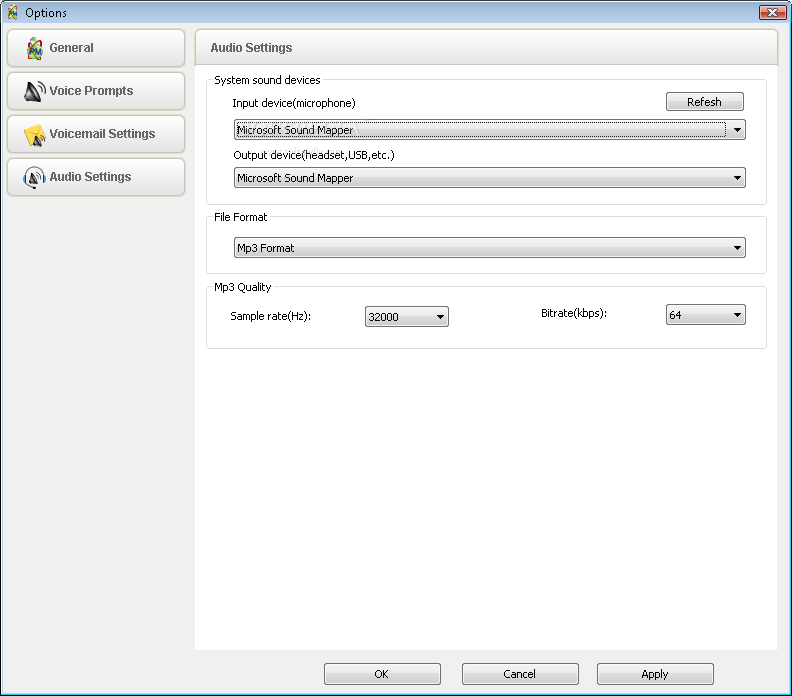This screenshot has height=696, width=792.
Task: Click the Refesh devices button
Action: pos(705,102)
